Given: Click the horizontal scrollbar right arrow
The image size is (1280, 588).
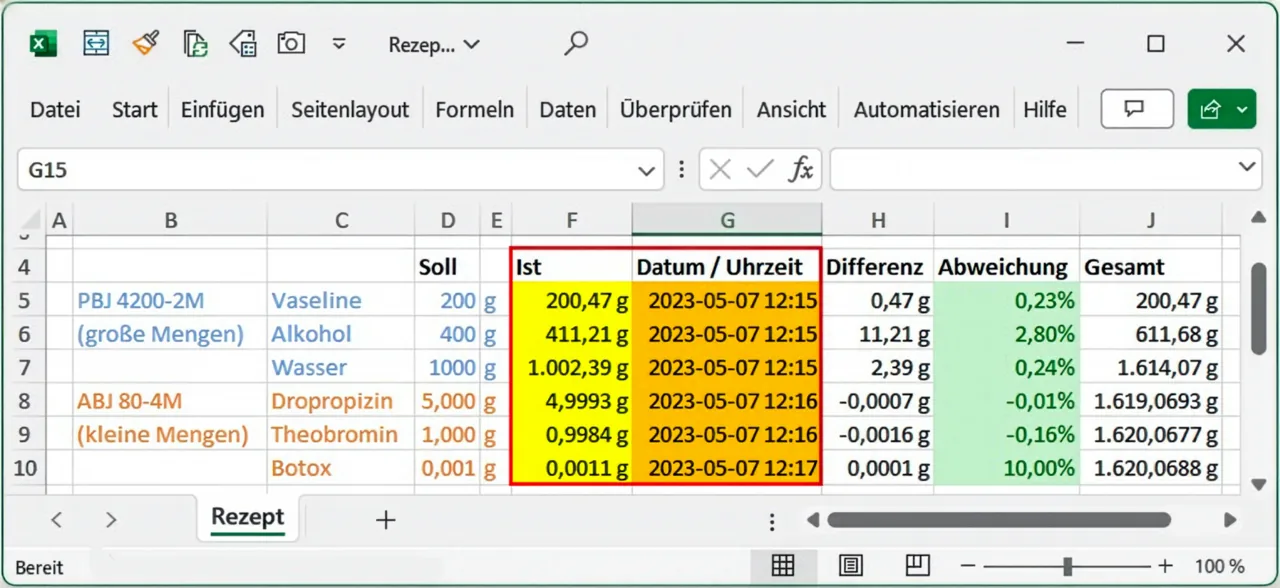Looking at the screenshot, I should 1231,520.
